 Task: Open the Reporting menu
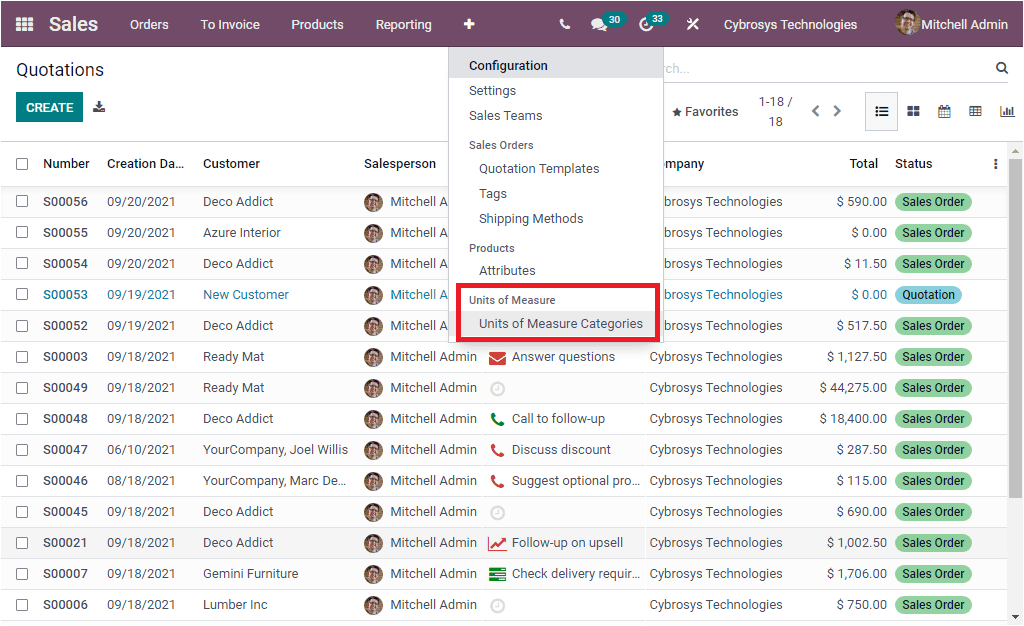[x=403, y=24]
